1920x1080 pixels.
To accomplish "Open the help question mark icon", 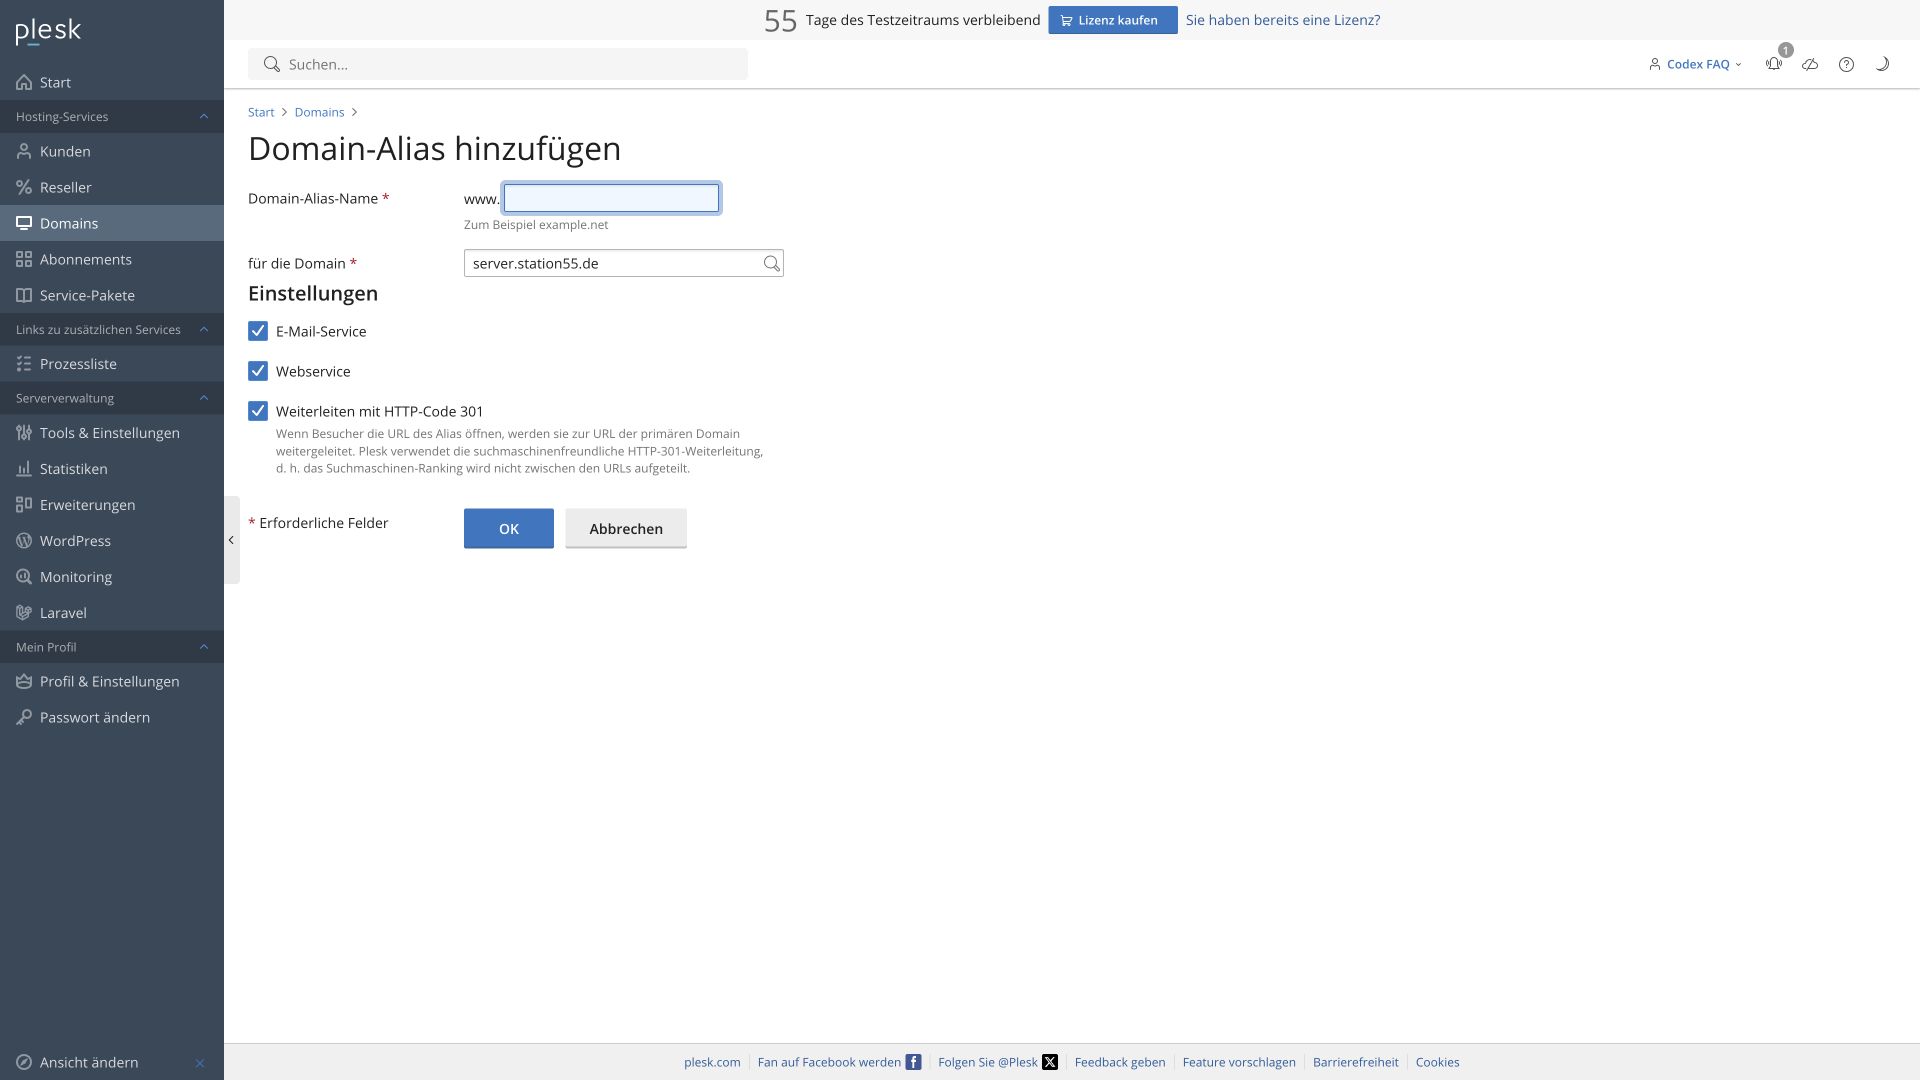I will tap(1846, 64).
